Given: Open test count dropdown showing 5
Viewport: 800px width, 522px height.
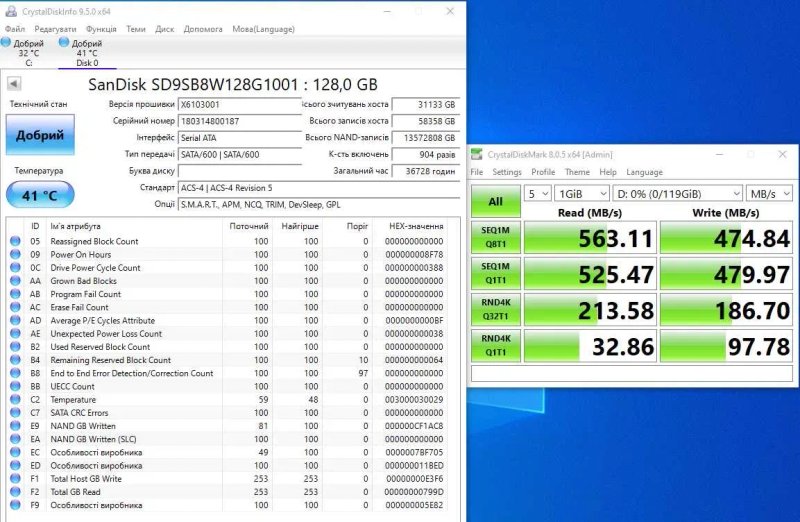Looking at the screenshot, I should tap(537, 193).
